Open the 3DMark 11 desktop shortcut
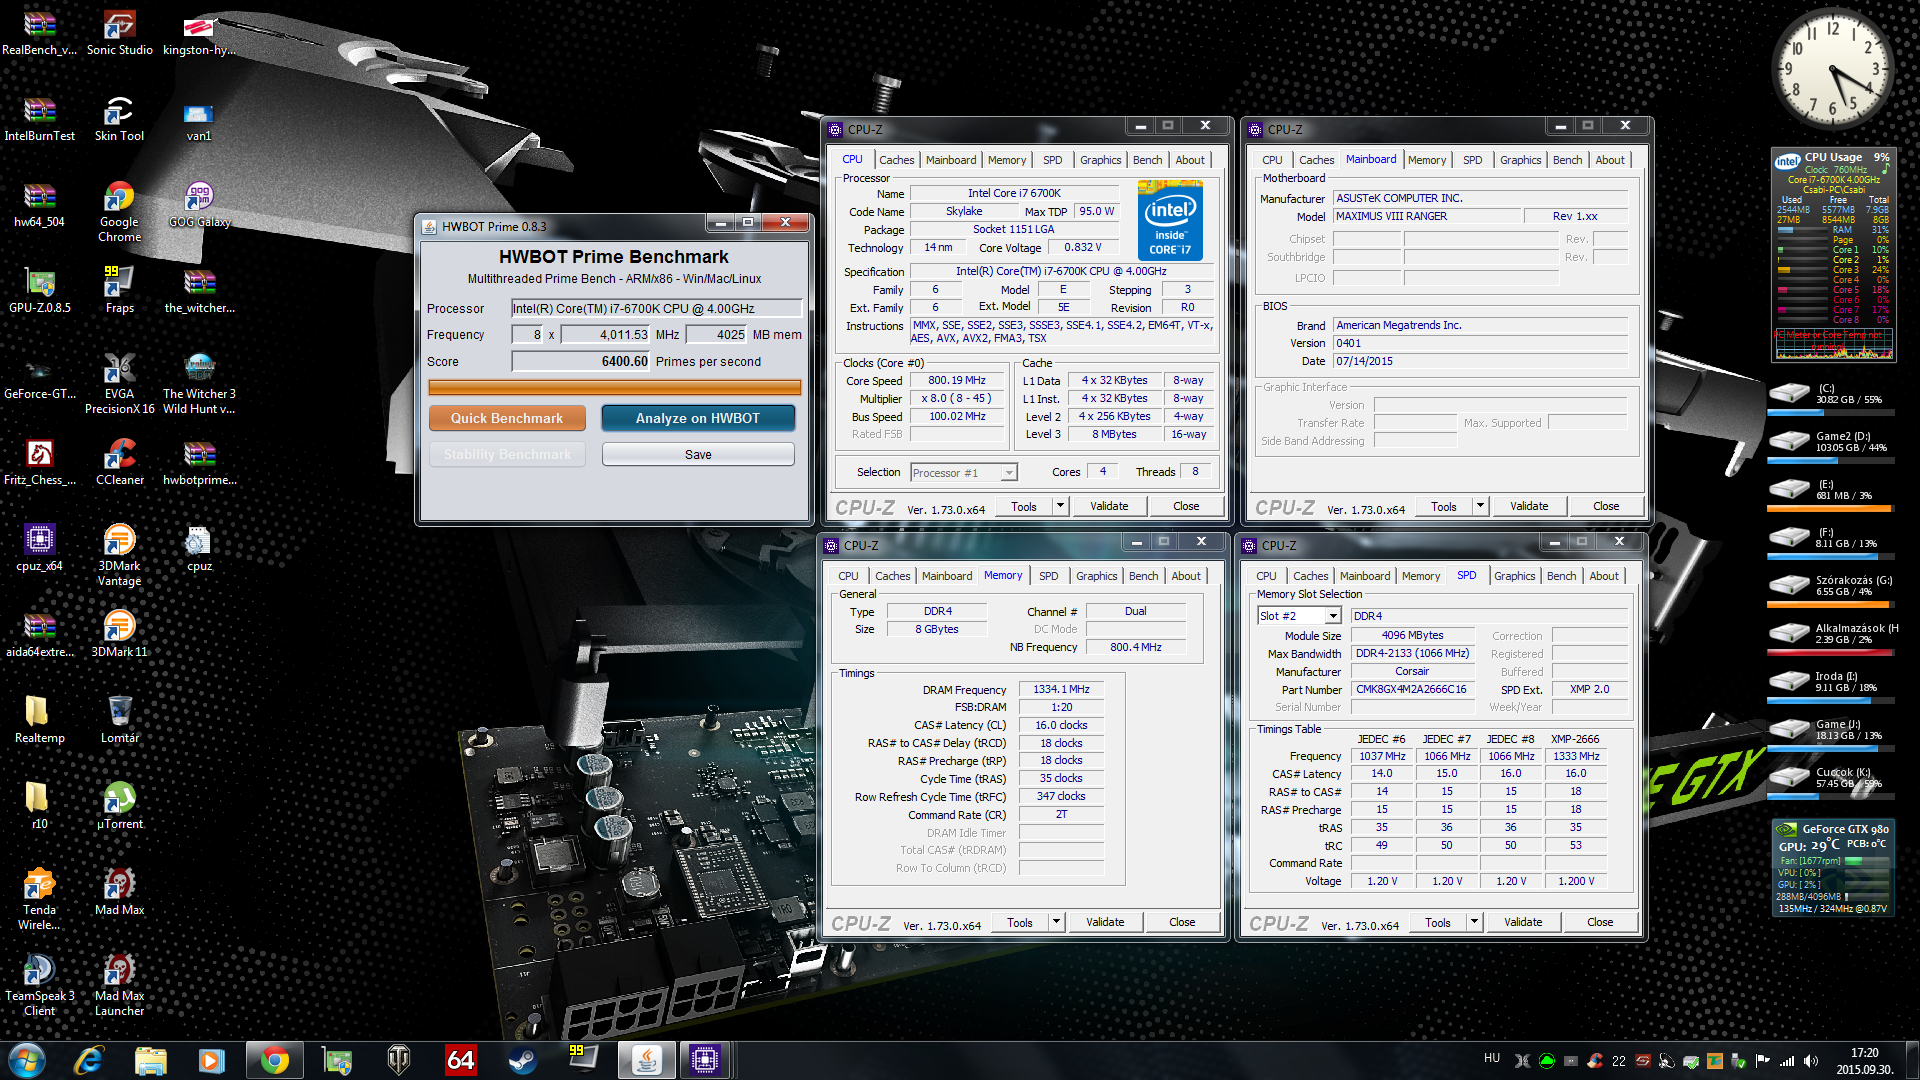1920x1080 pixels. point(119,635)
